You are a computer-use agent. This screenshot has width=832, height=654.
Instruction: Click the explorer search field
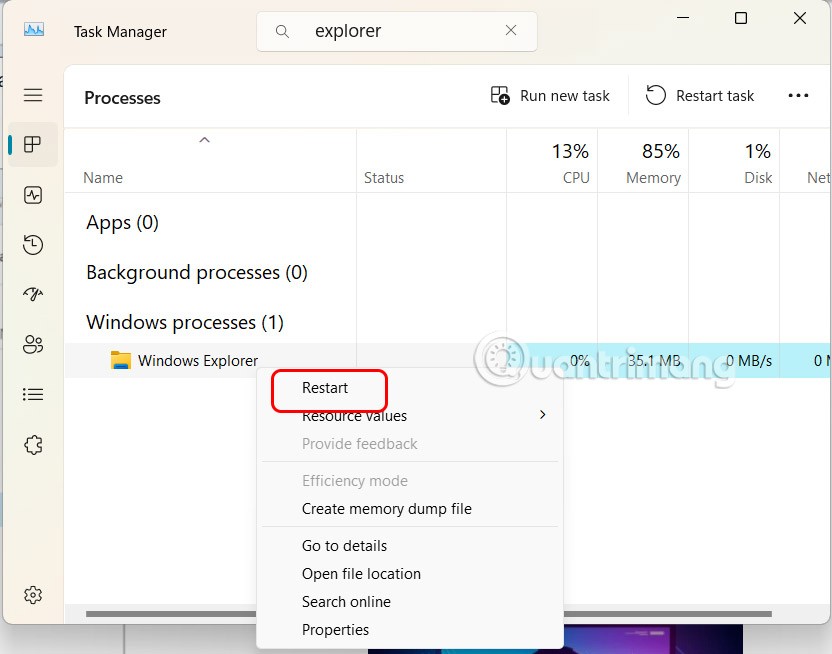click(400, 31)
